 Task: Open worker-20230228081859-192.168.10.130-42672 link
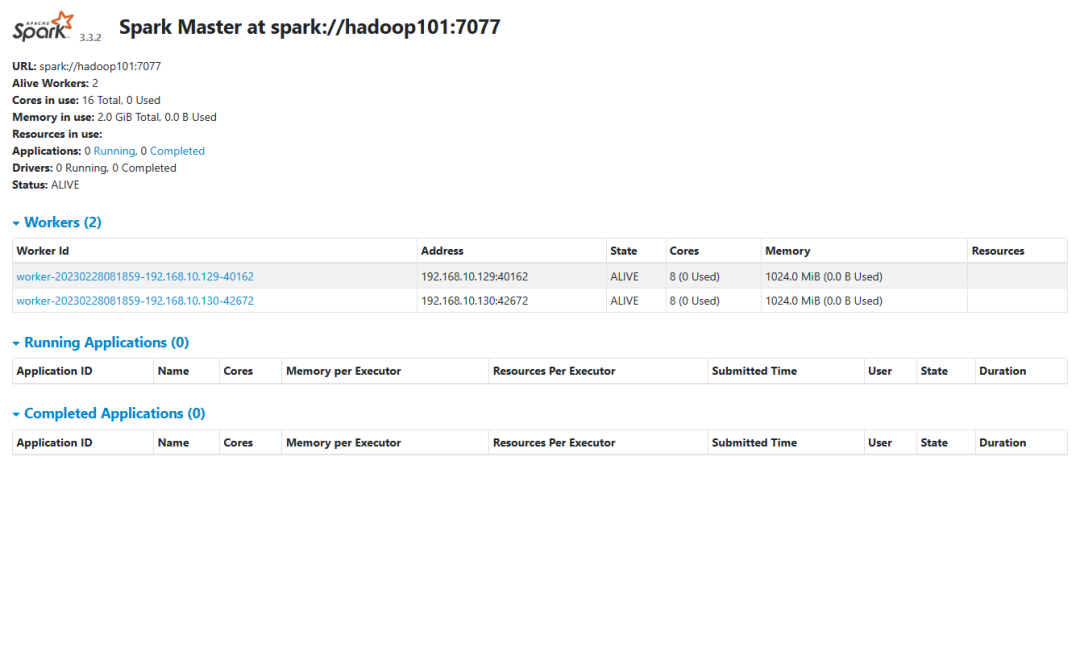coord(135,301)
